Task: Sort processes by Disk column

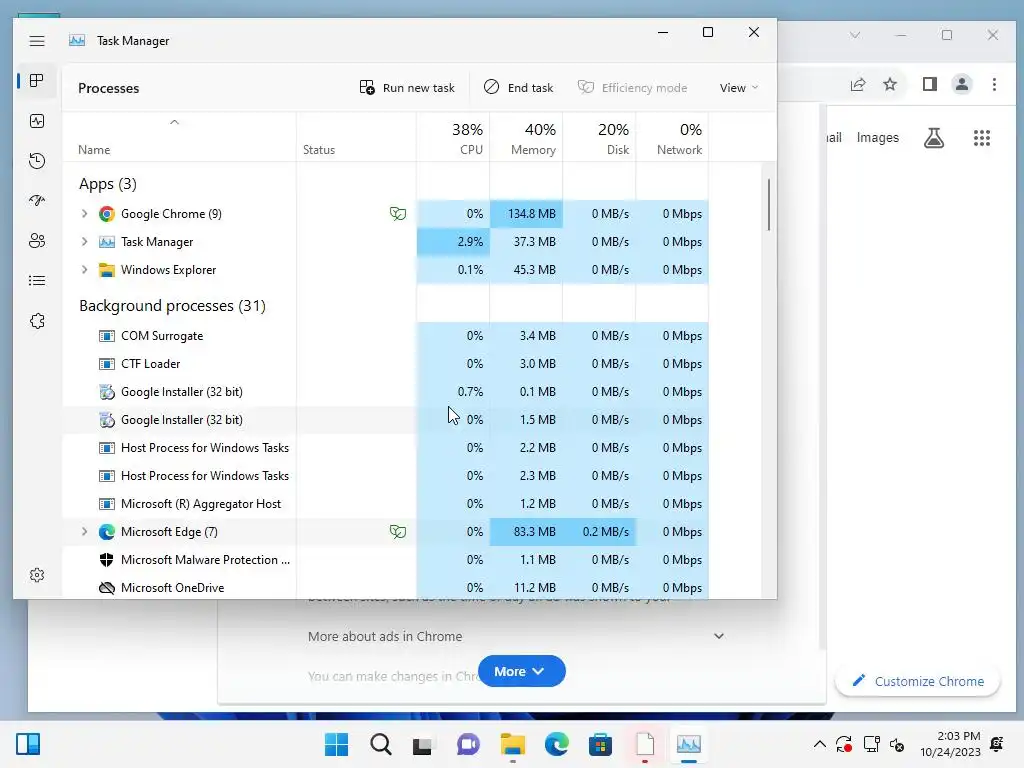Action: coord(600,139)
